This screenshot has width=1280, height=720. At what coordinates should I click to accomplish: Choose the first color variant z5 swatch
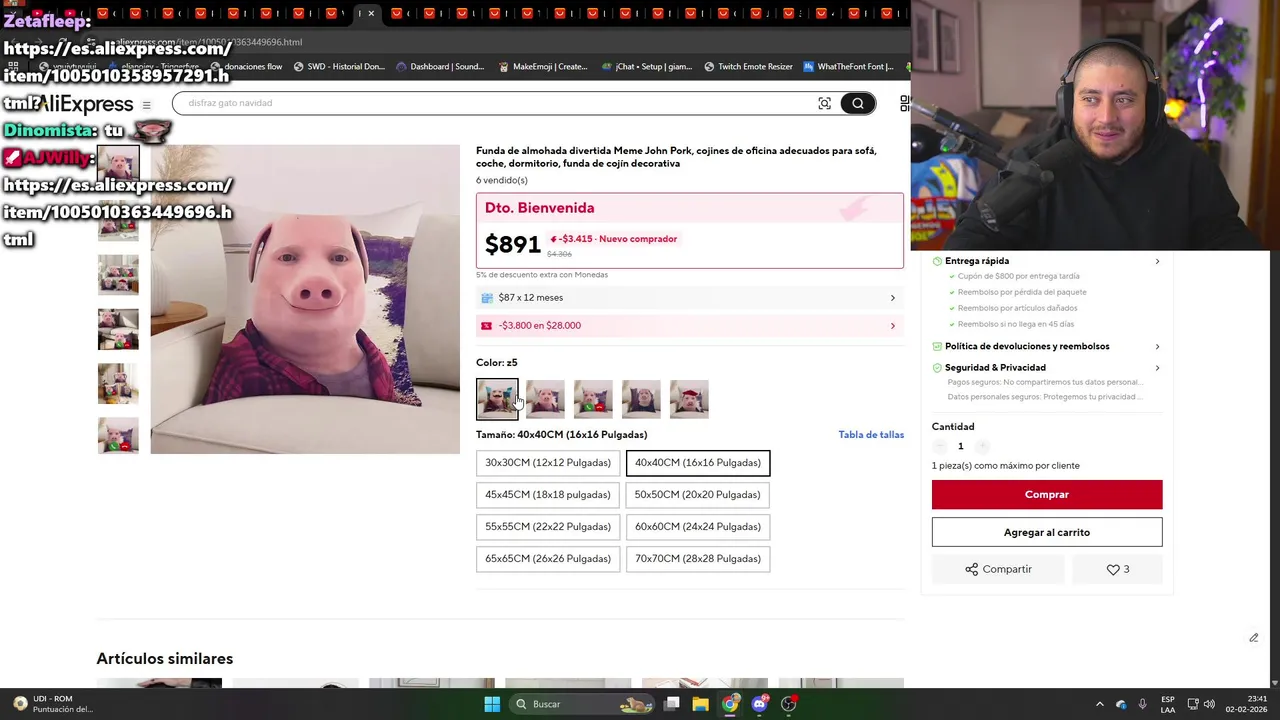pos(497,399)
